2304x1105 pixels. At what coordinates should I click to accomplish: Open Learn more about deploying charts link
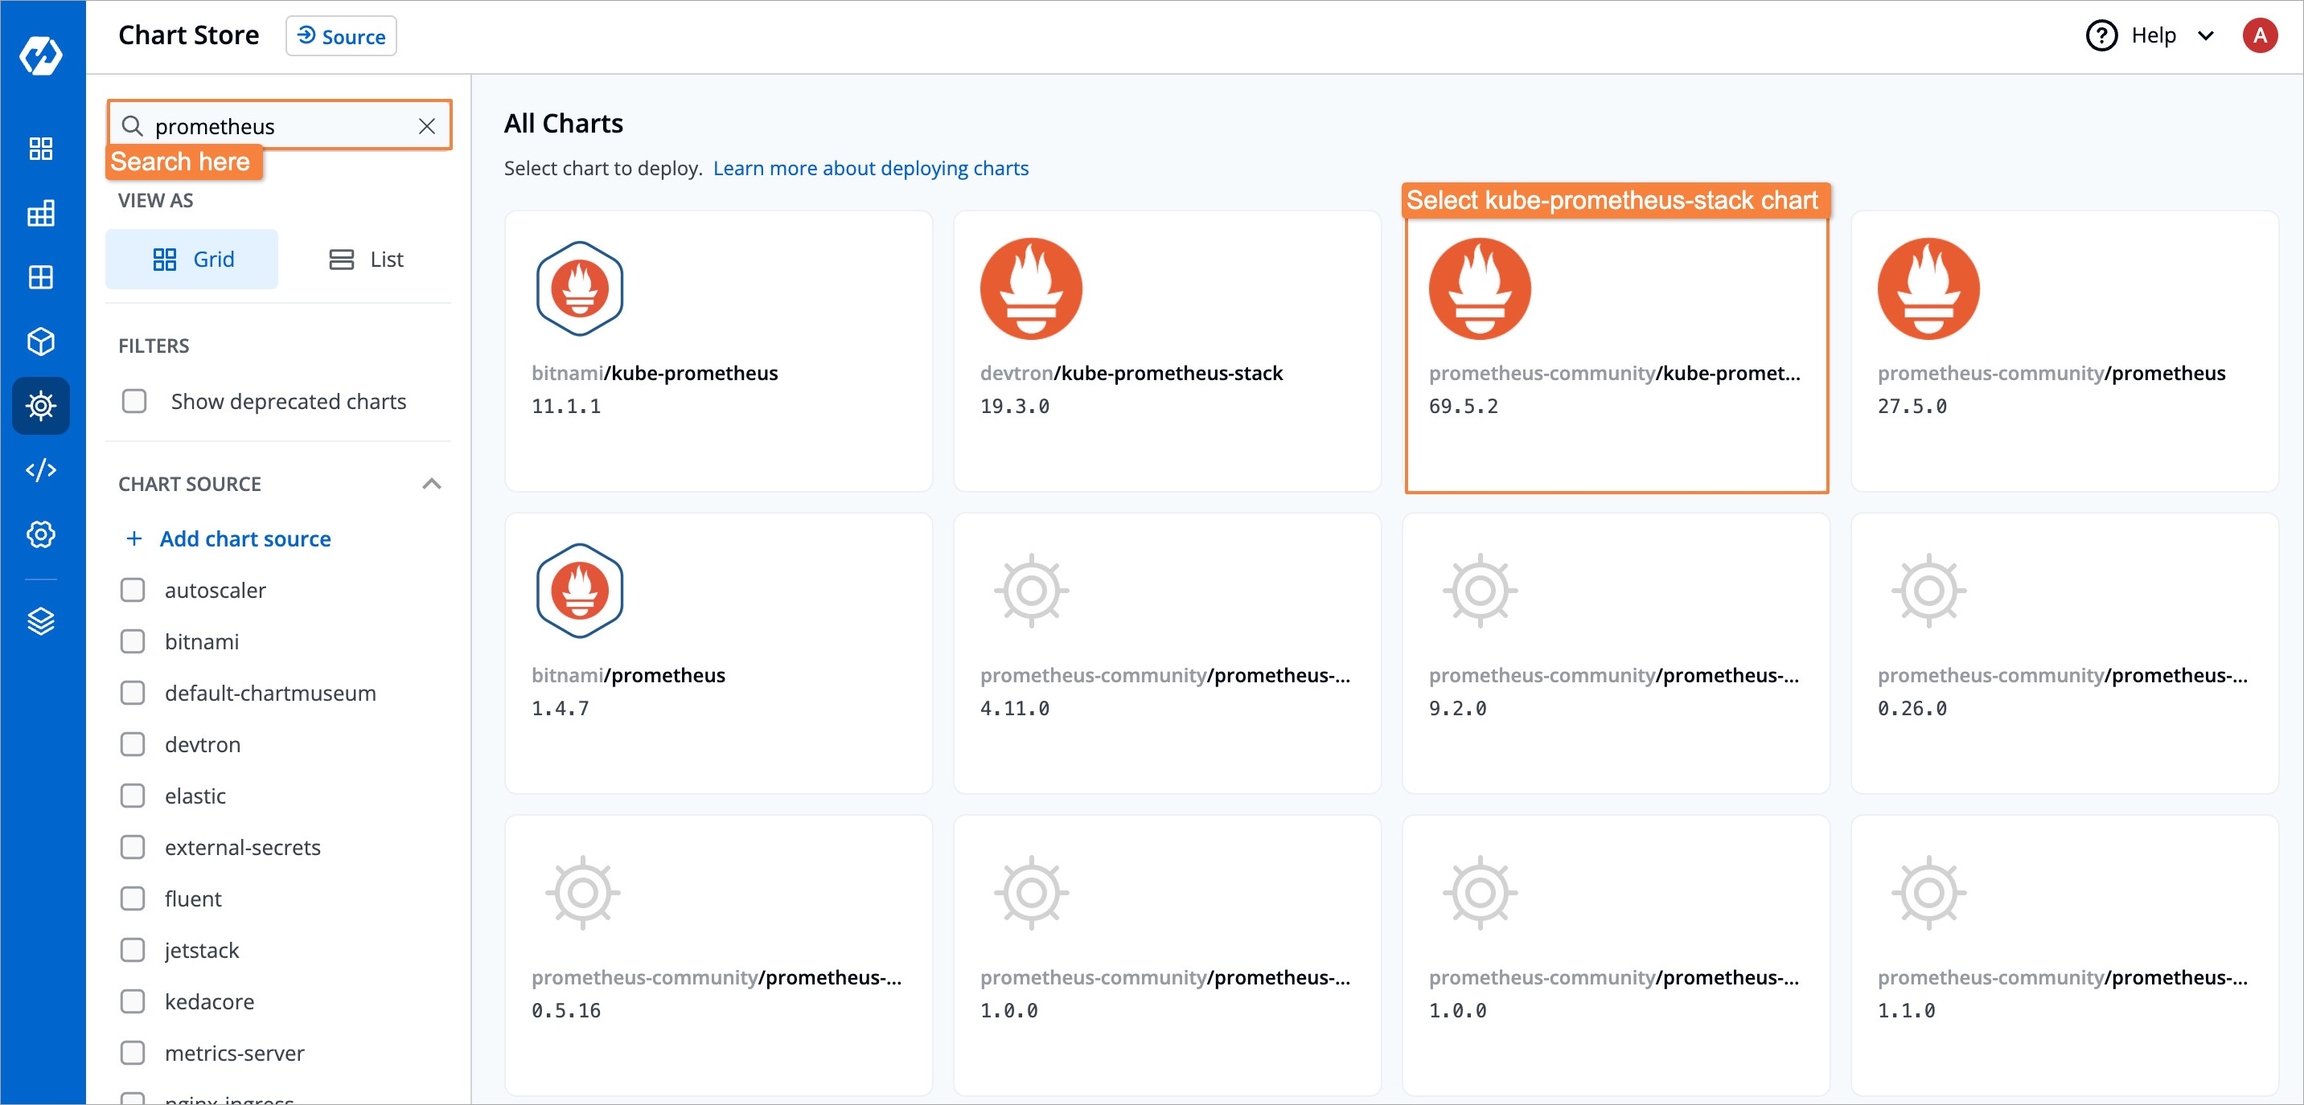(x=870, y=168)
